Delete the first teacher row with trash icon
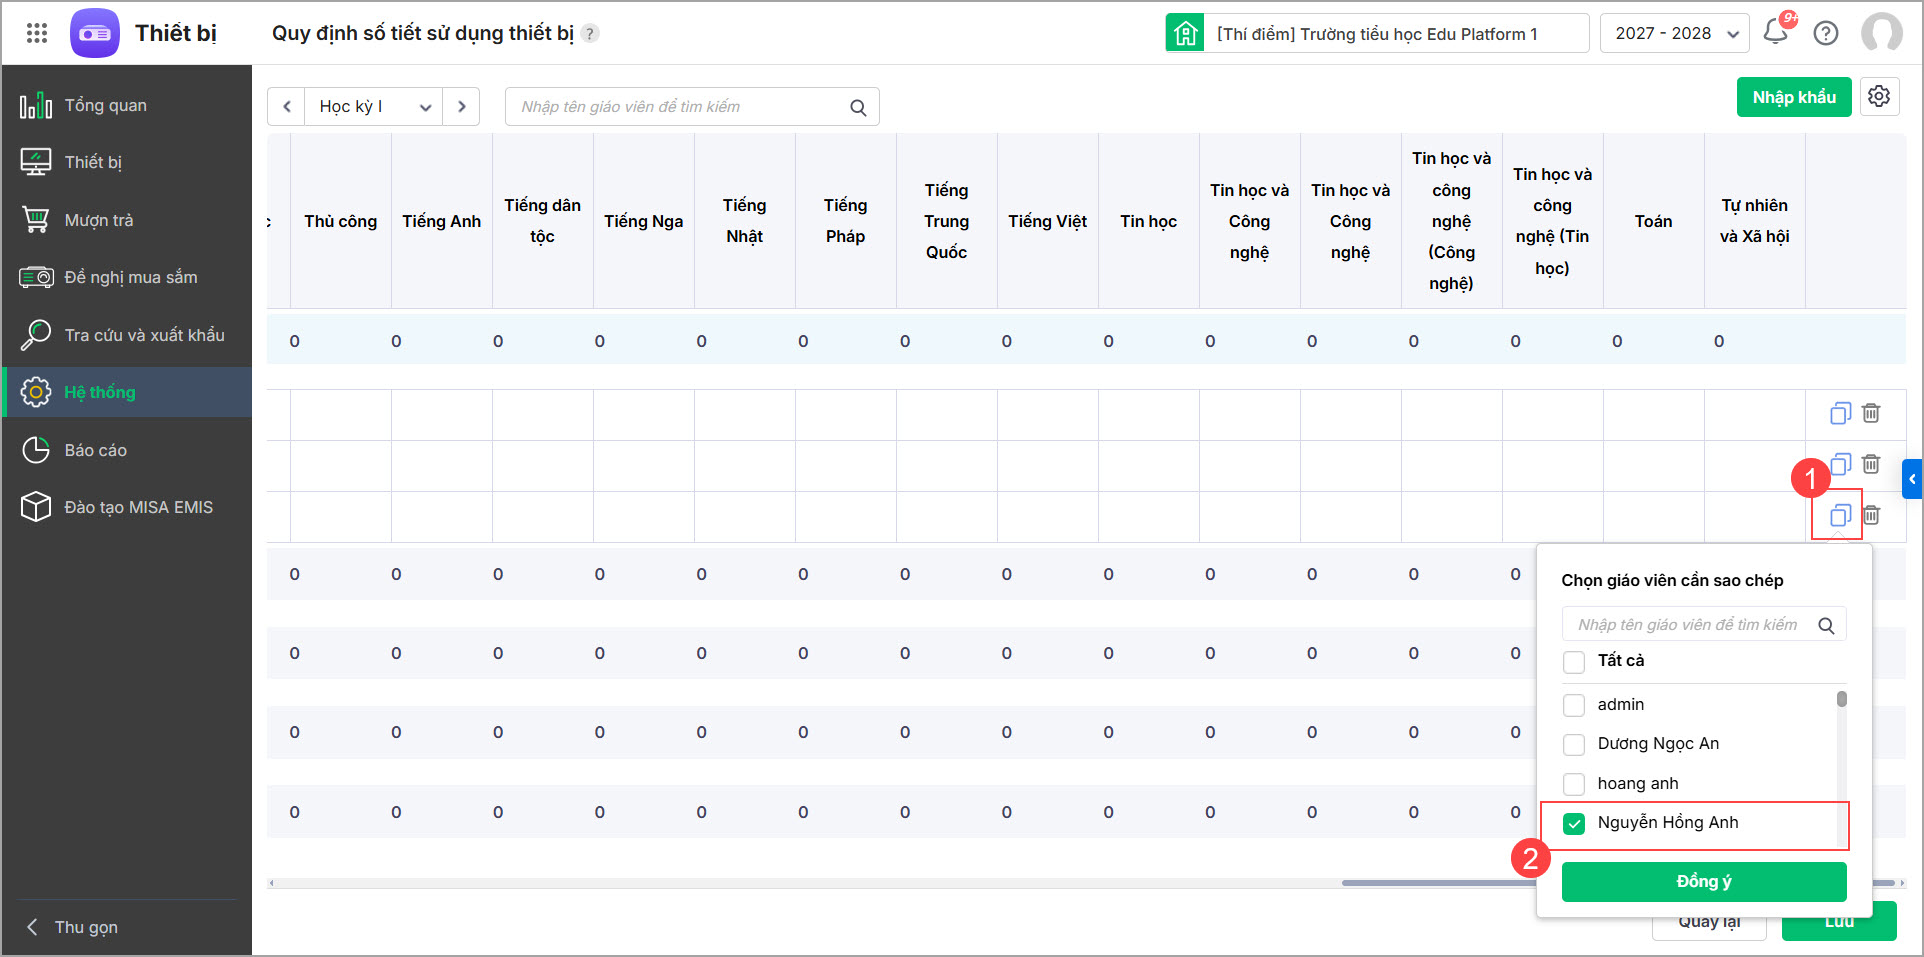Viewport: 1924px width, 957px height. 1871,413
